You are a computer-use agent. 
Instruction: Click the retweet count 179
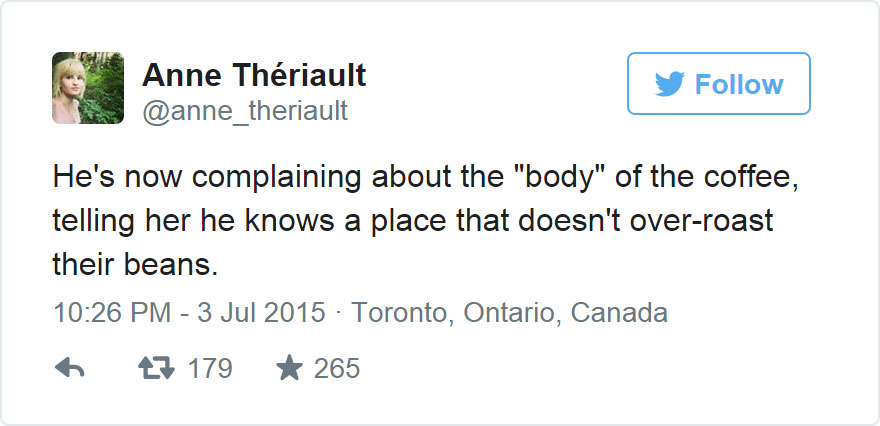tap(210, 369)
